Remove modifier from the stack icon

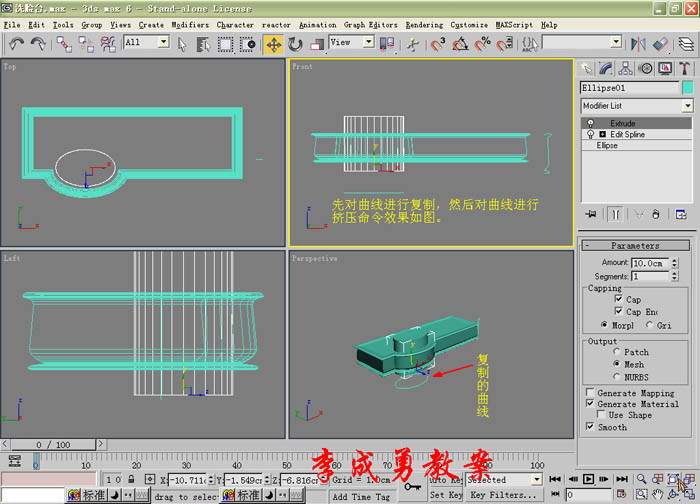pyautogui.click(x=655, y=215)
